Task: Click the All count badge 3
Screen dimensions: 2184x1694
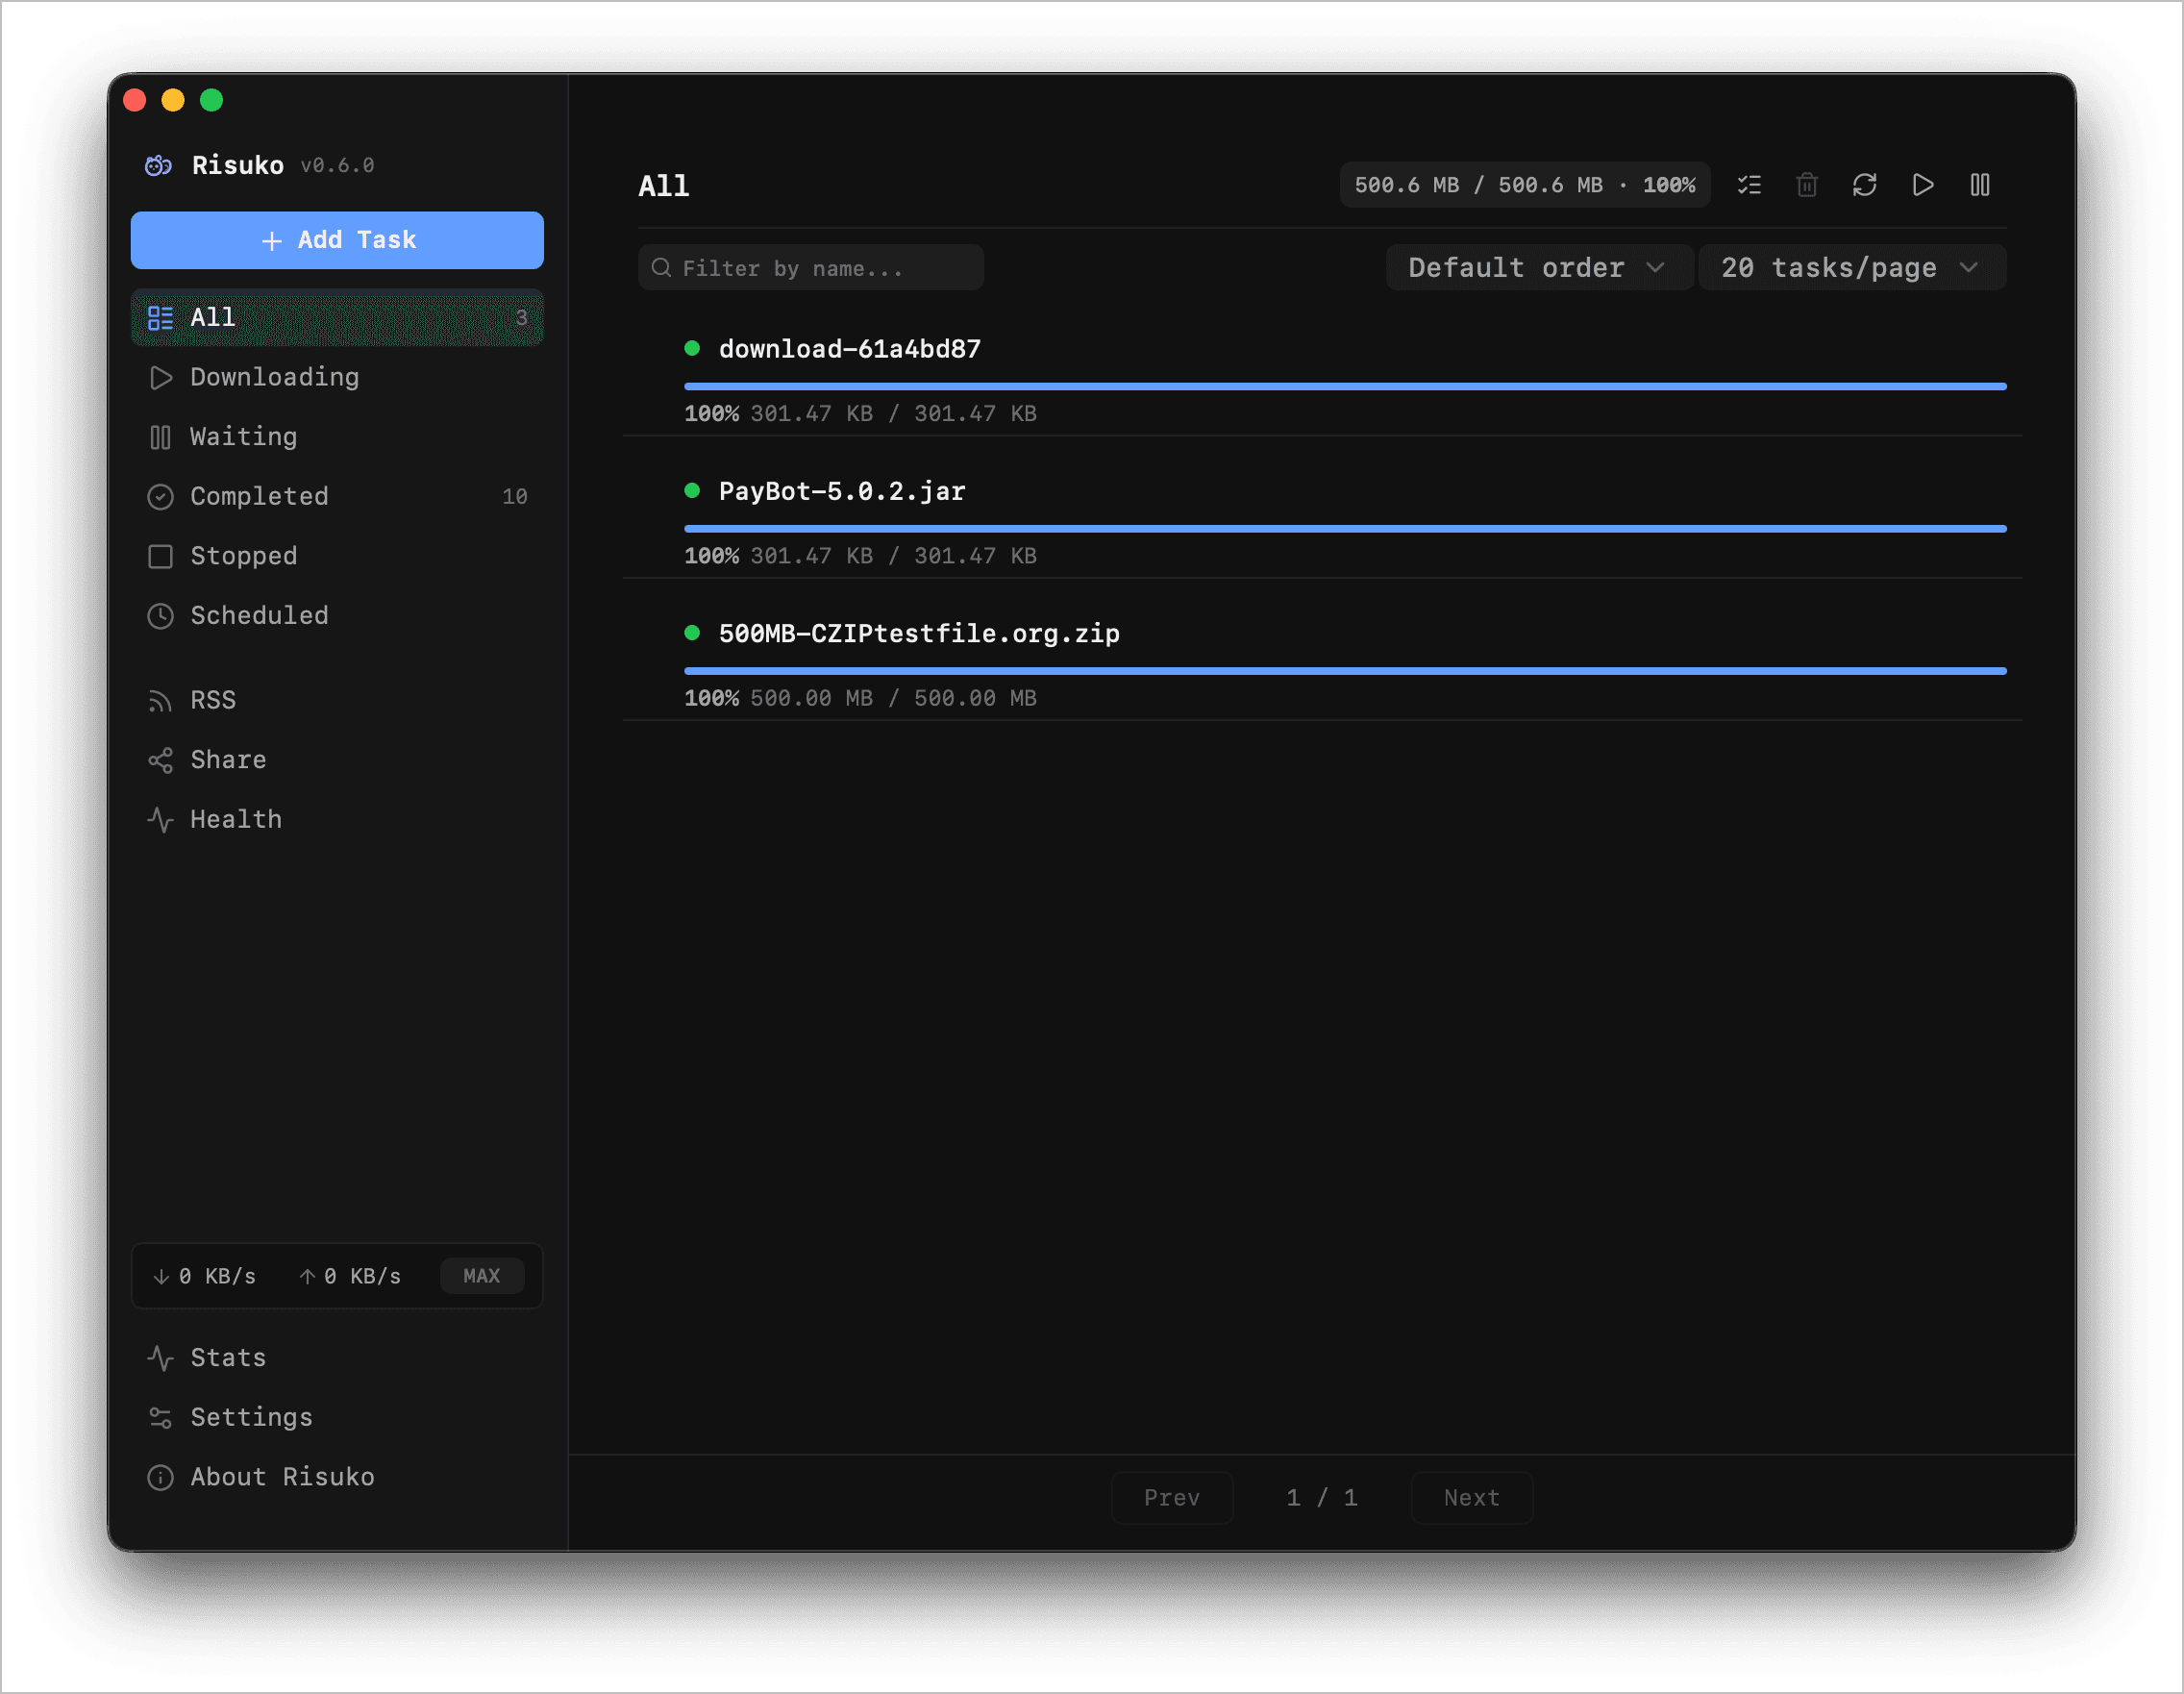Action: pyautogui.click(x=521, y=318)
